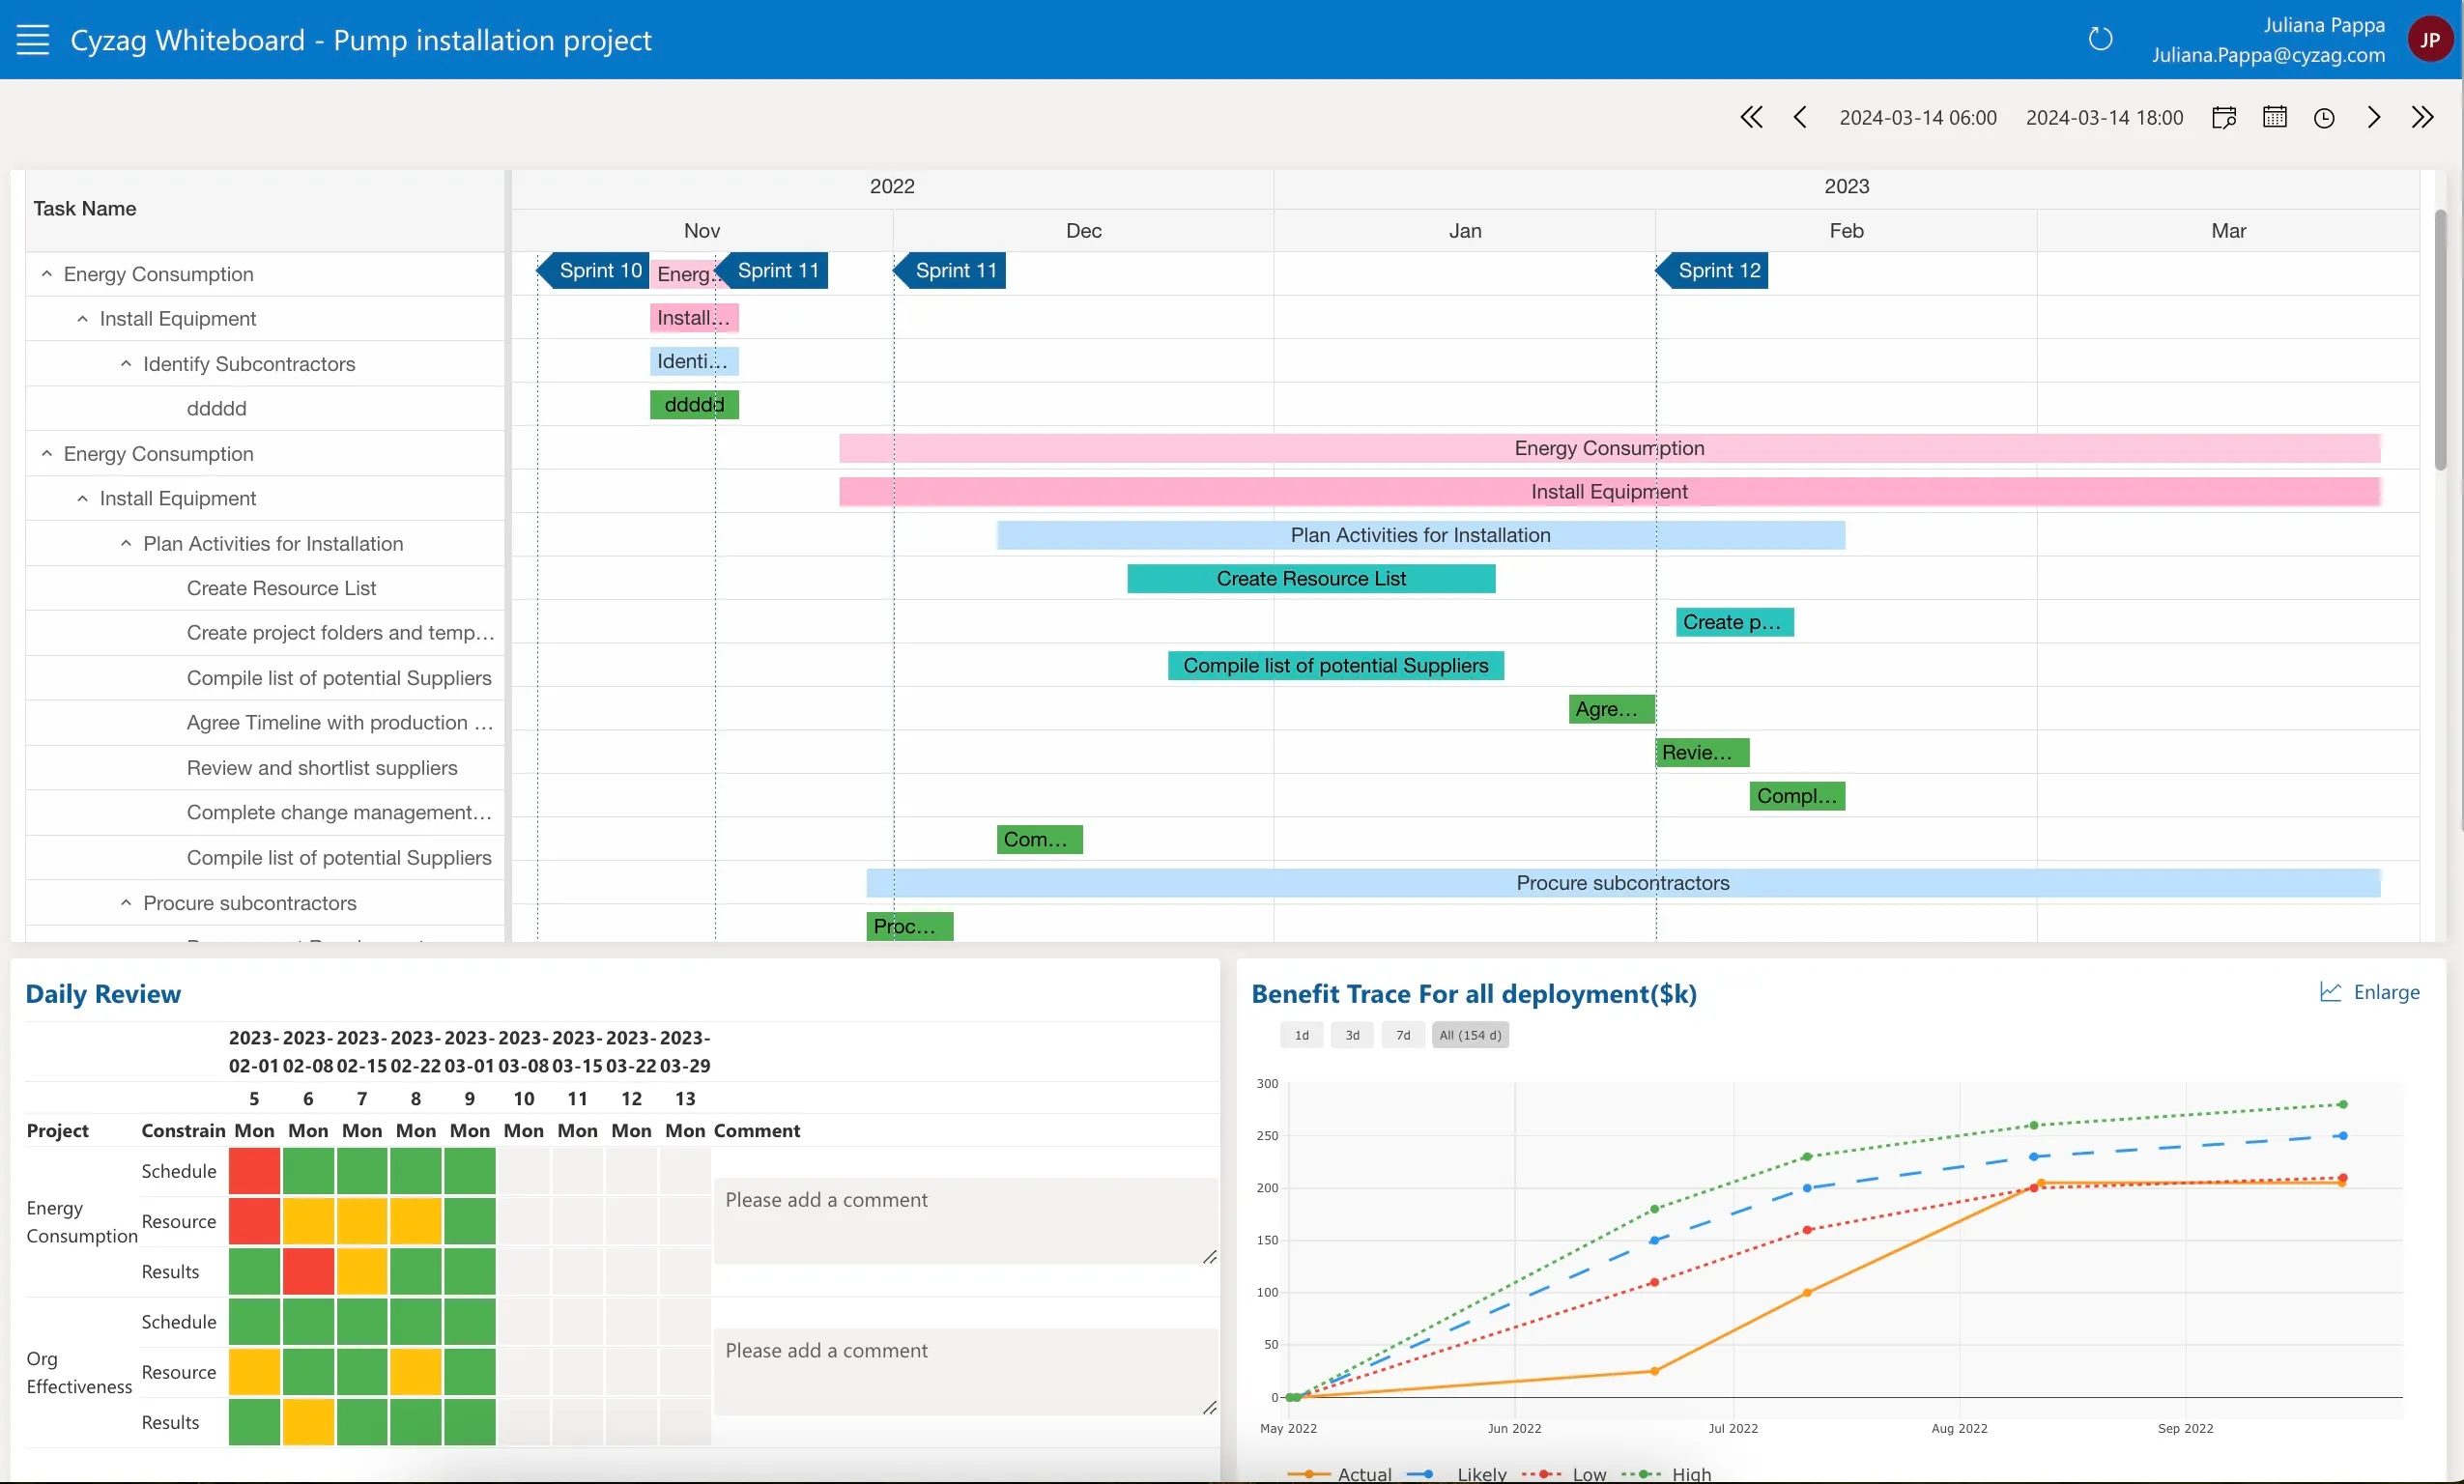Click the Enlarge link on benefit chart

point(2386,992)
